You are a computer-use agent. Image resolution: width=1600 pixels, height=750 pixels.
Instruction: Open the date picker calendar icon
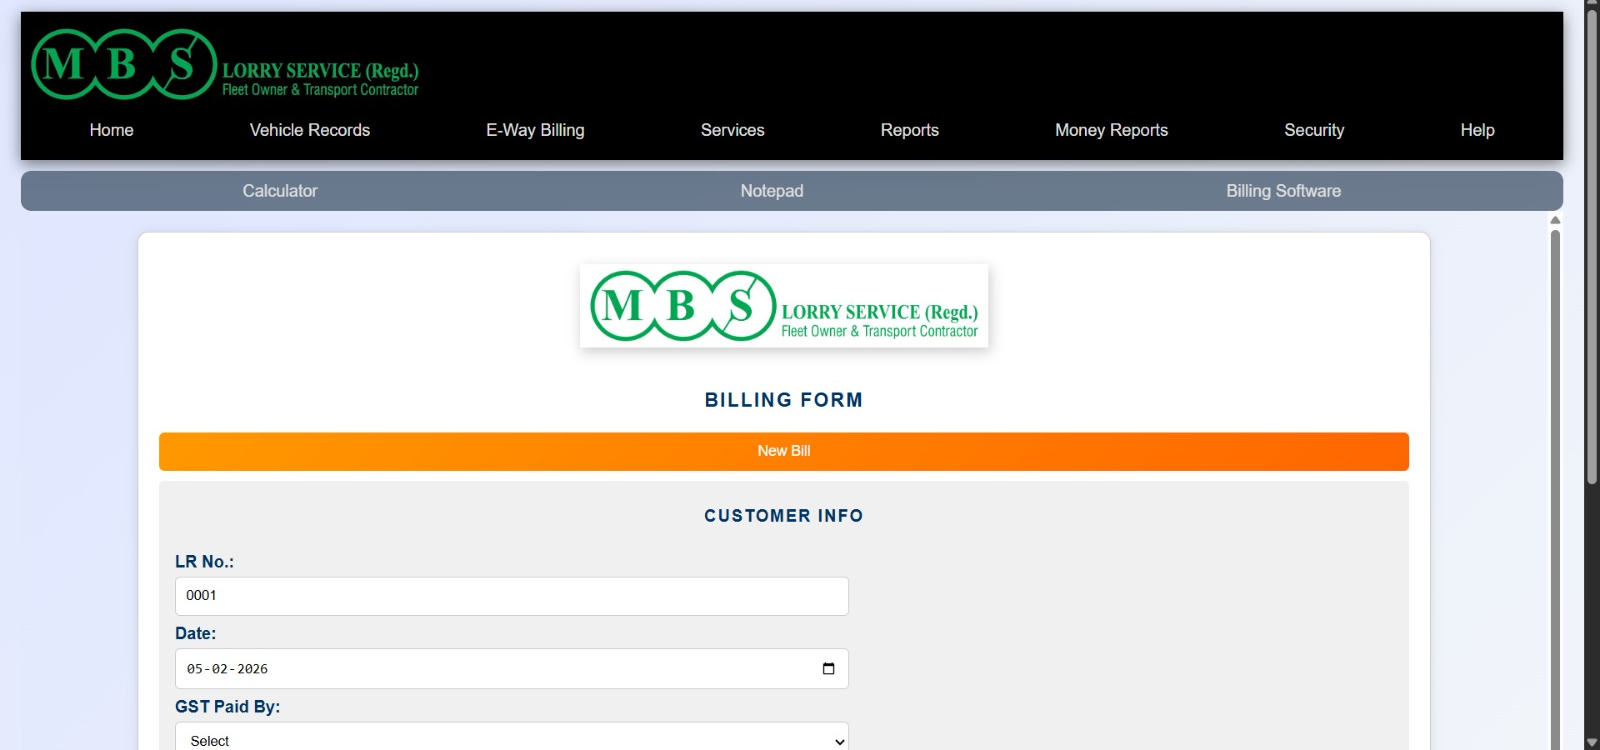tap(828, 669)
